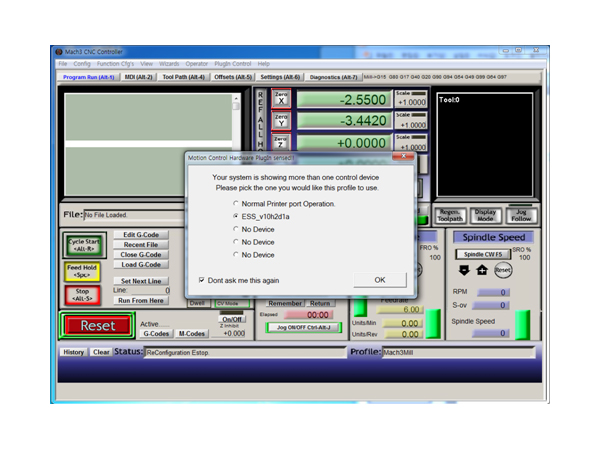Image resolution: width=600 pixels, height=450 pixels.
Task: Click the round spindle override Reset button
Action: tap(503, 270)
